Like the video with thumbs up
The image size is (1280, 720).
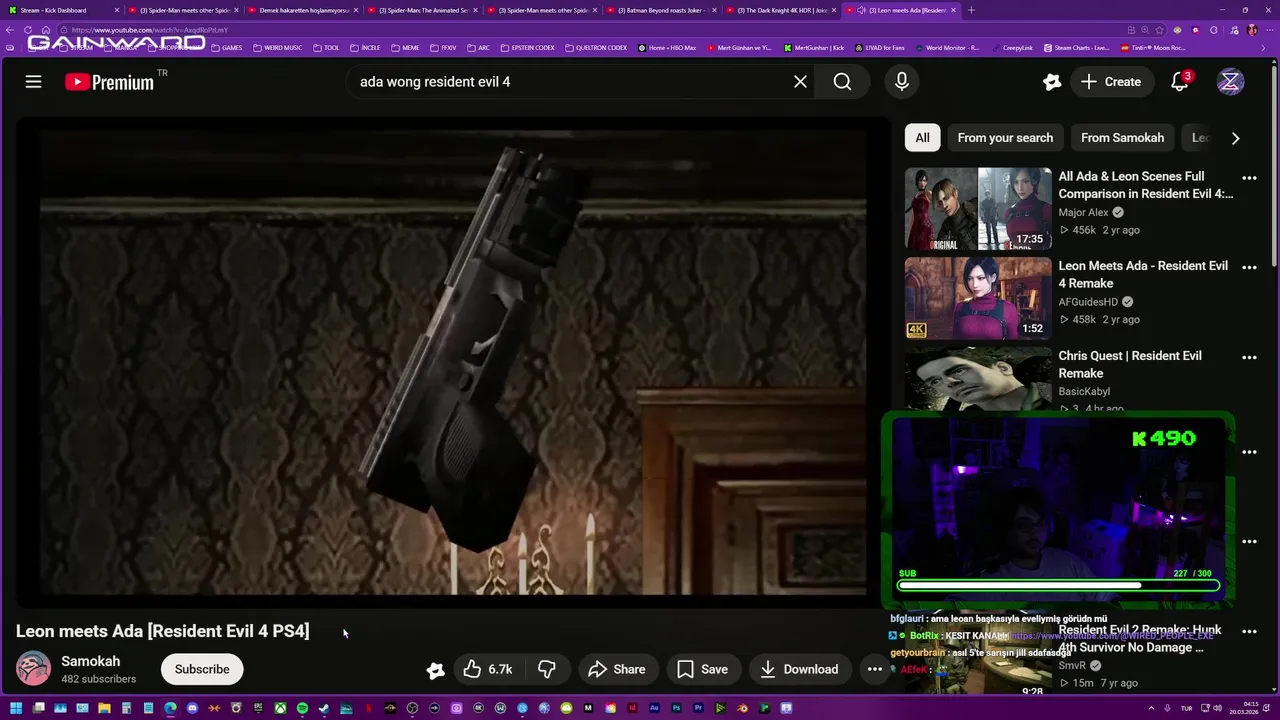(488, 669)
